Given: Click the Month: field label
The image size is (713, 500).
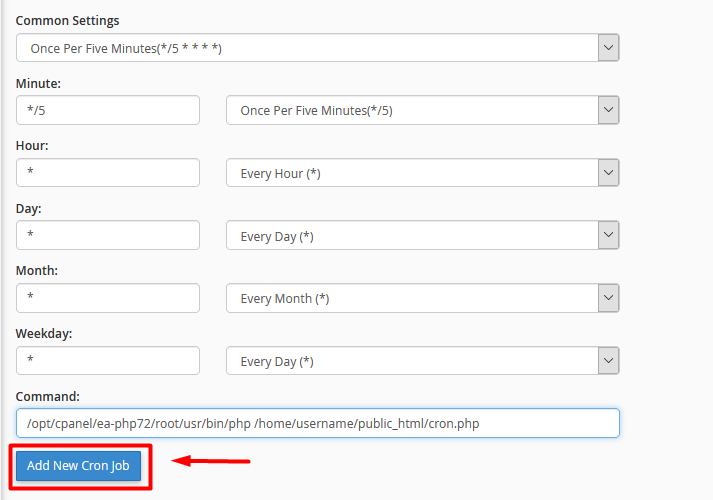Looking at the screenshot, I should (37, 271).
